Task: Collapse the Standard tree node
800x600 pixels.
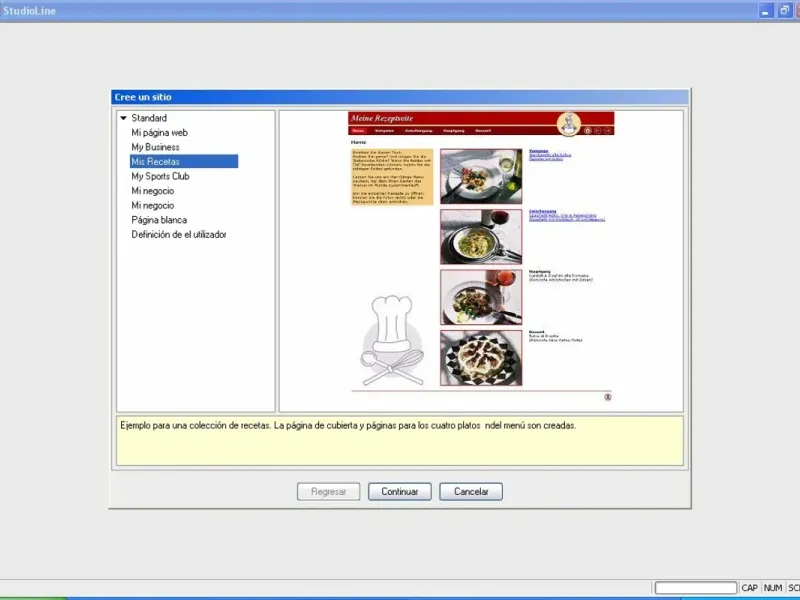Action: pyautogui.click(x=123, y=118)
